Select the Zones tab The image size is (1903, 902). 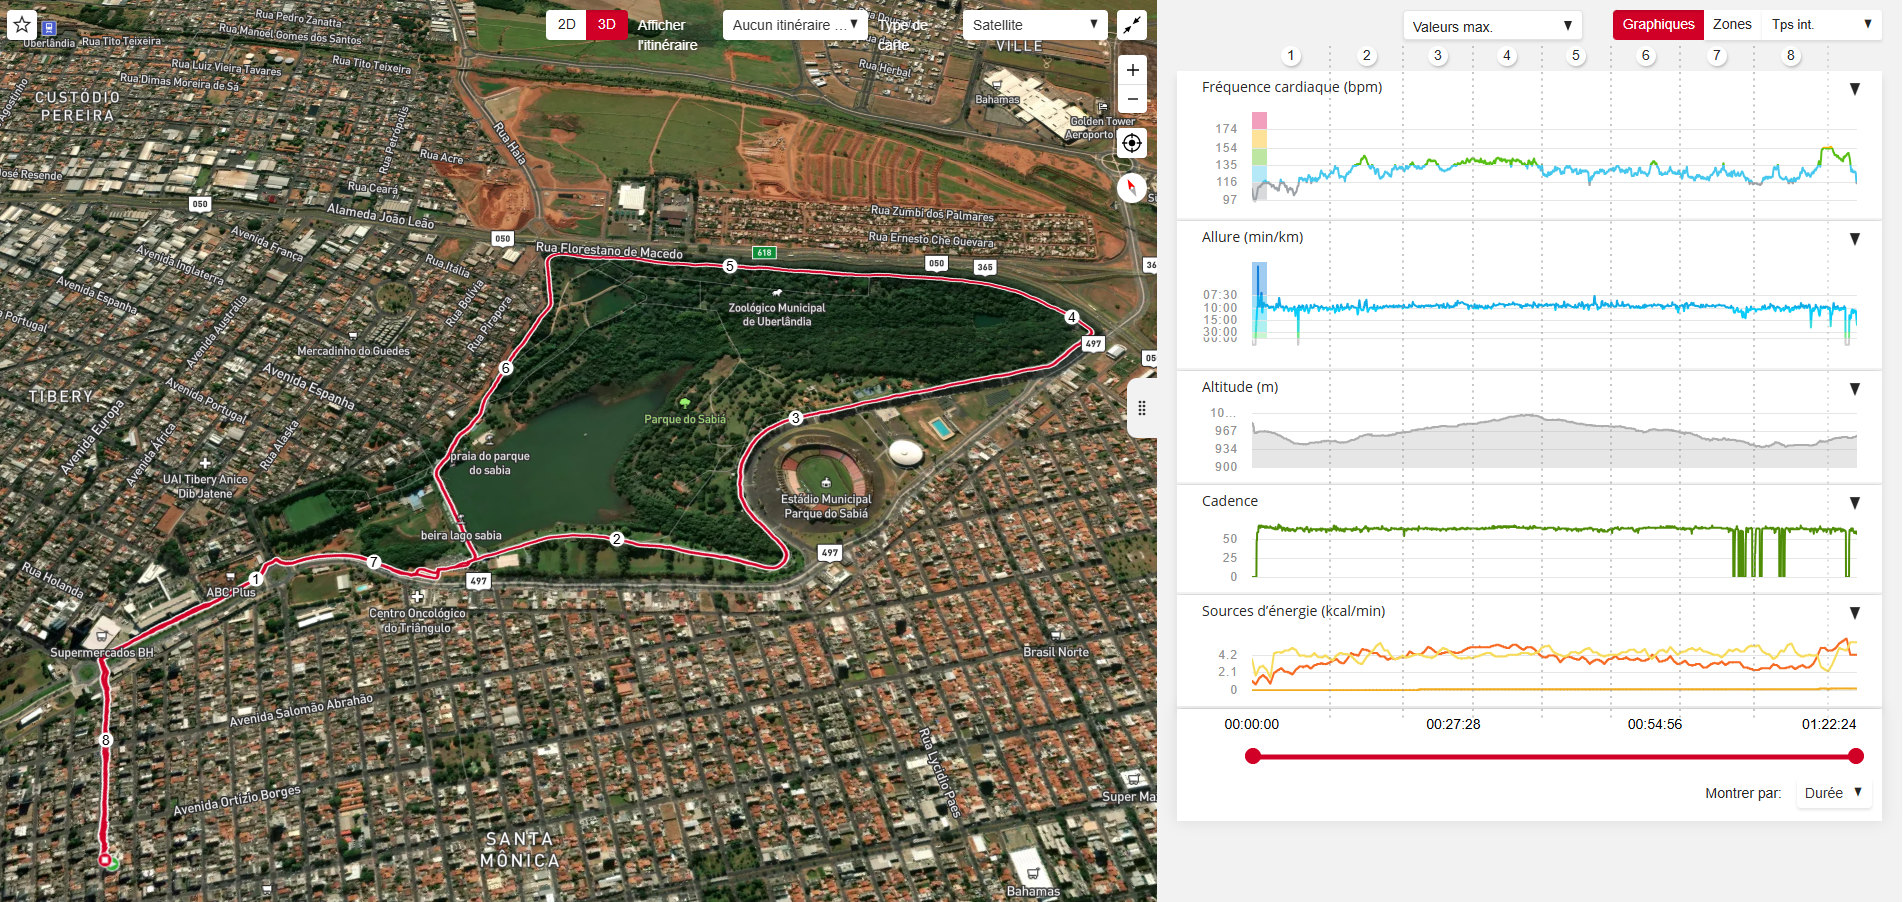click(x=1732, y=25)
